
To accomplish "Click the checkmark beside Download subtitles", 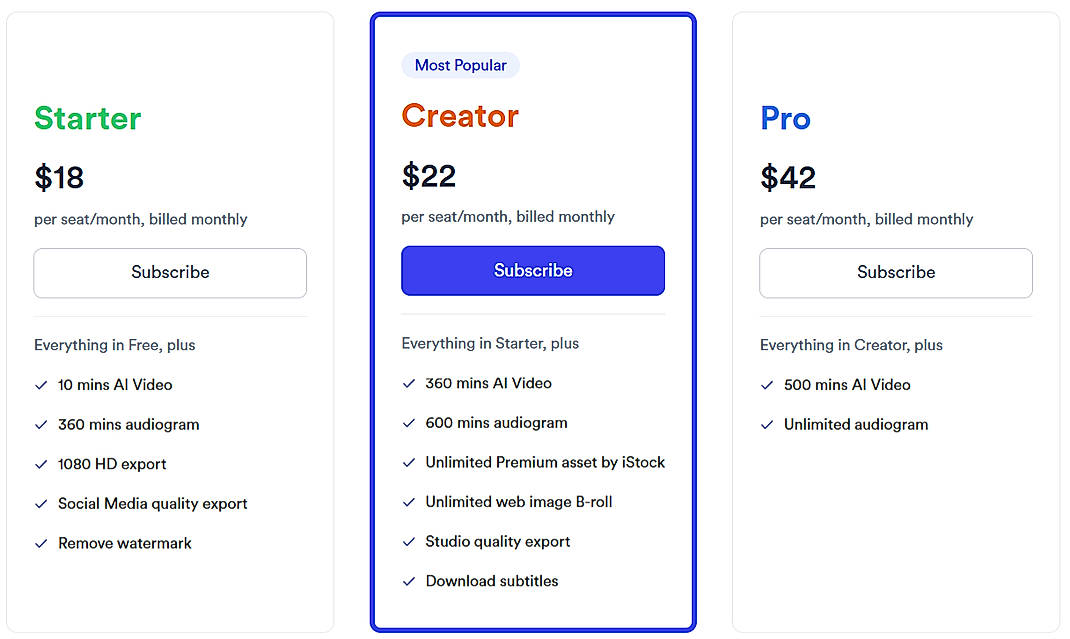I will click(408, 580).
